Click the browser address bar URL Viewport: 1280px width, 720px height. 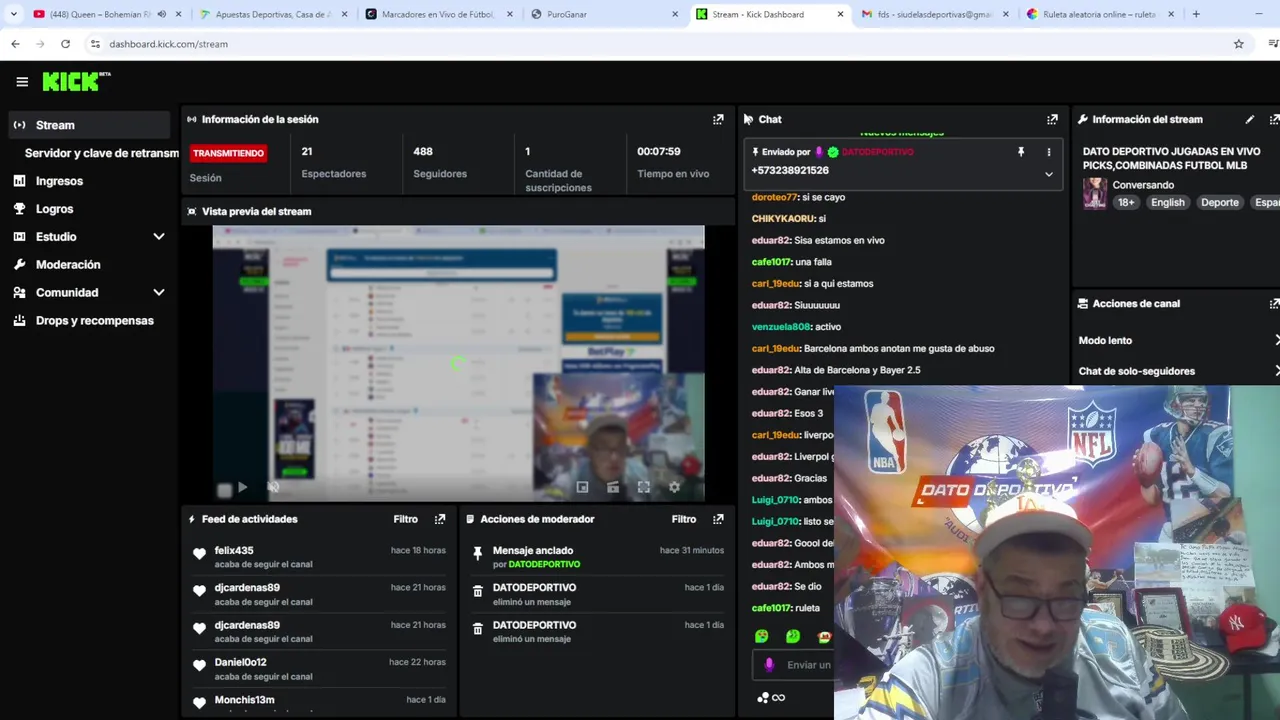[168, 44]
